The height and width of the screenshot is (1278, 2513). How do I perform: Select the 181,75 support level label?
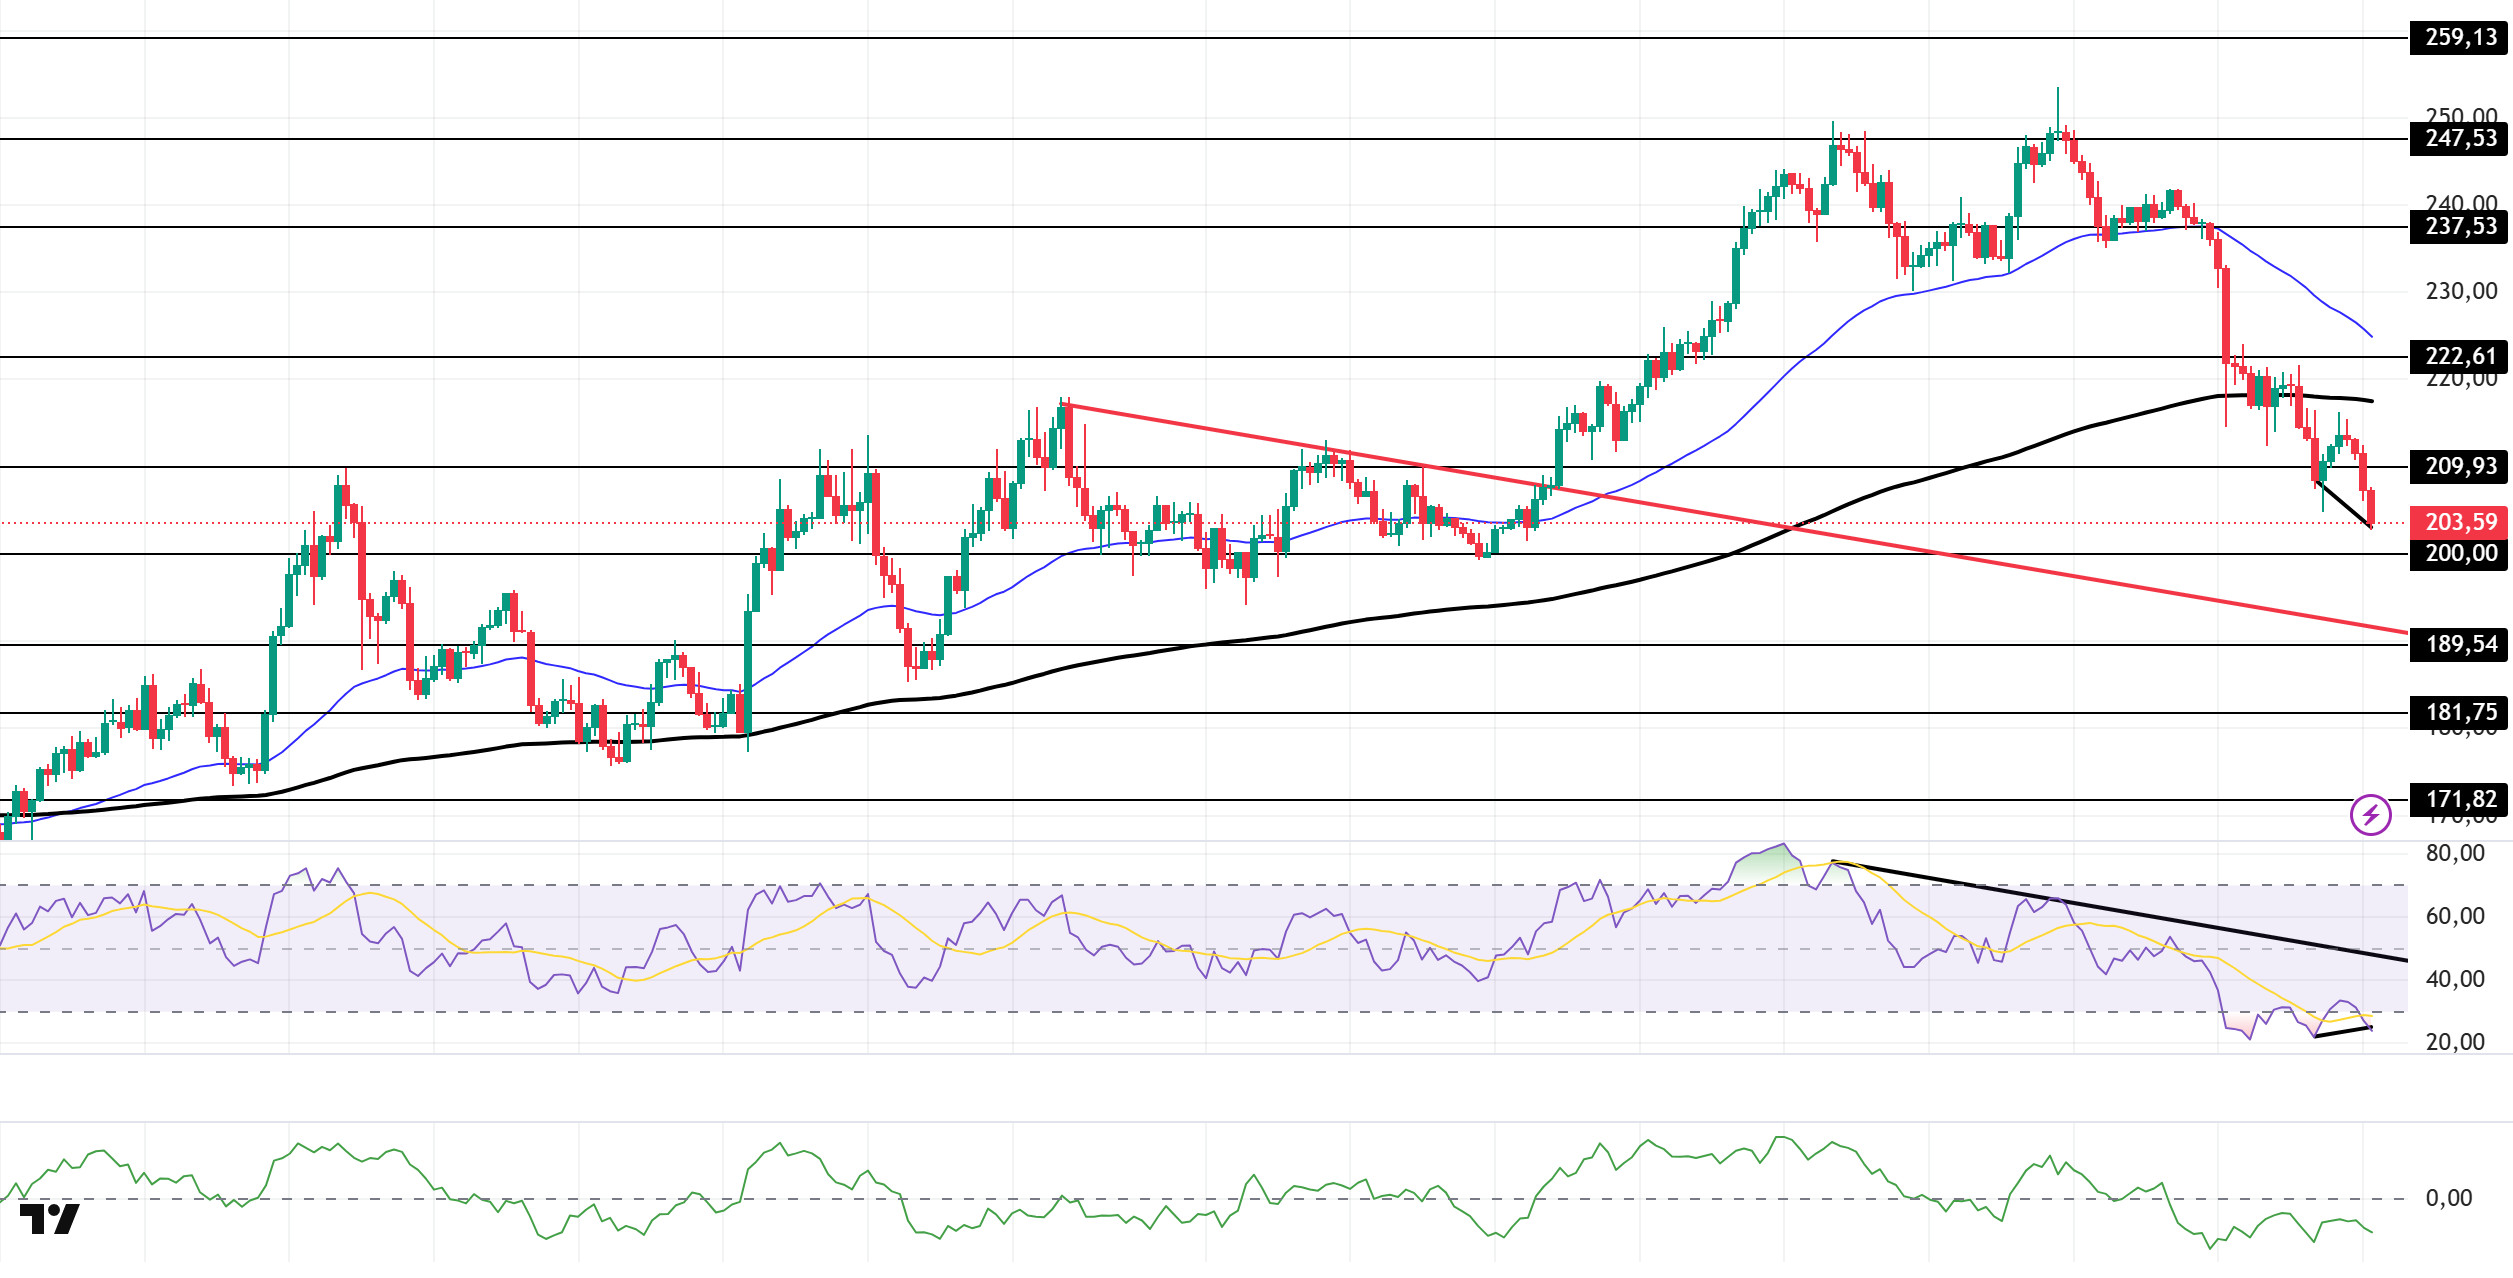click(x=2460, y=713)
